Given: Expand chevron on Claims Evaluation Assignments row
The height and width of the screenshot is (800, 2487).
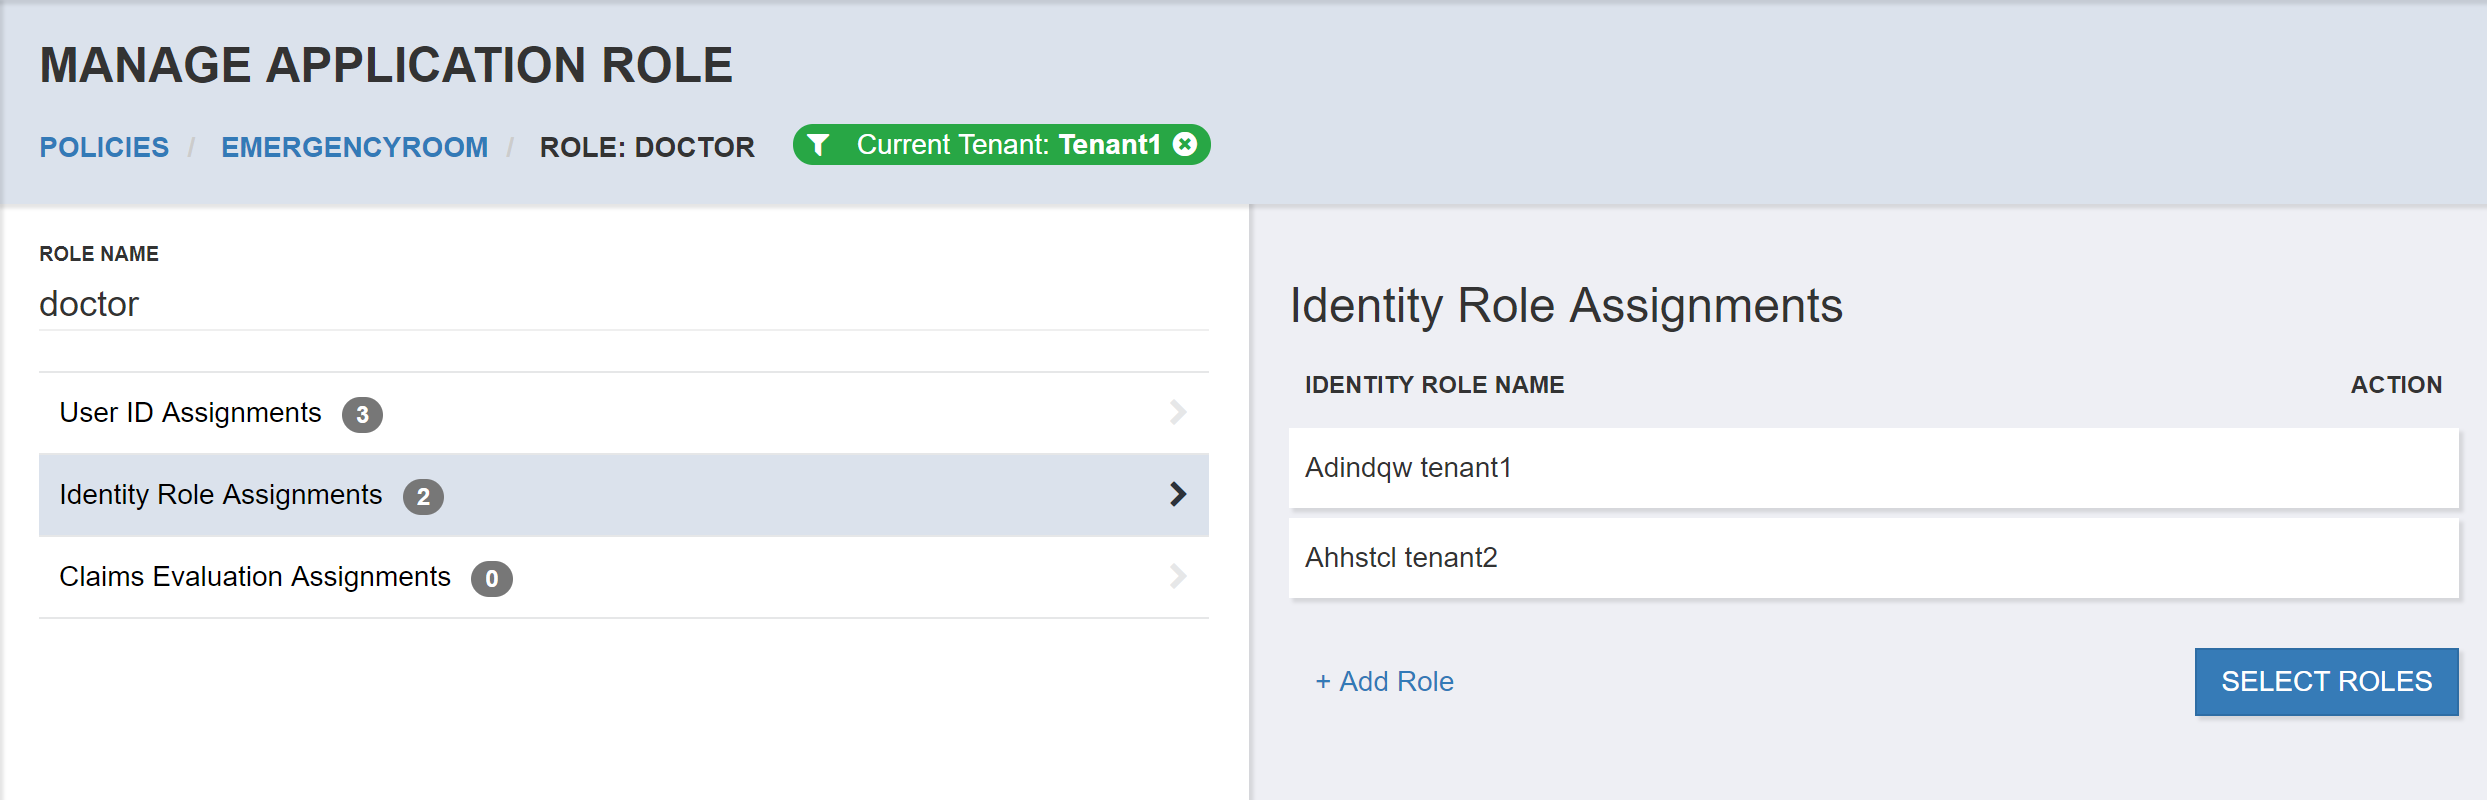Looking at the screenshot, I should [1178, 576].
